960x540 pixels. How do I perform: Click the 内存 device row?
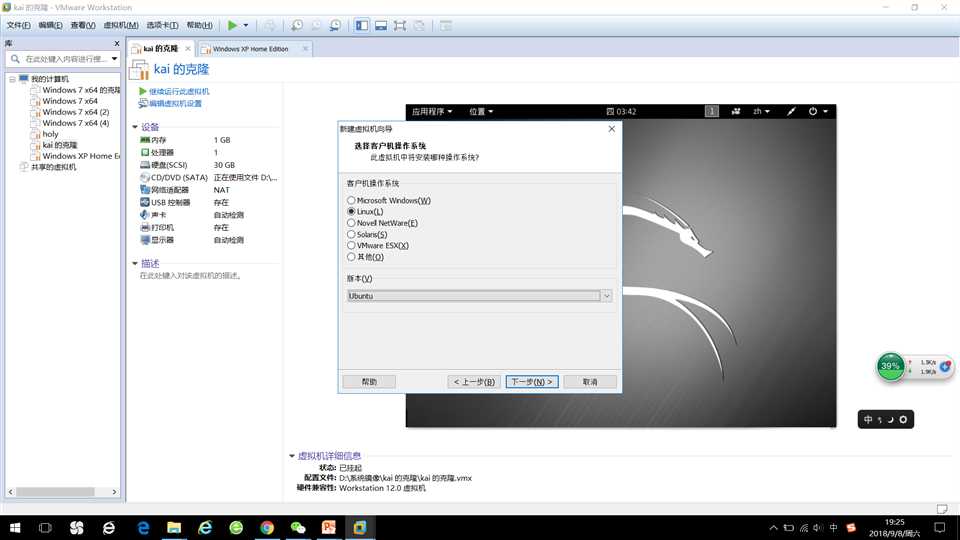click(208, 140)
